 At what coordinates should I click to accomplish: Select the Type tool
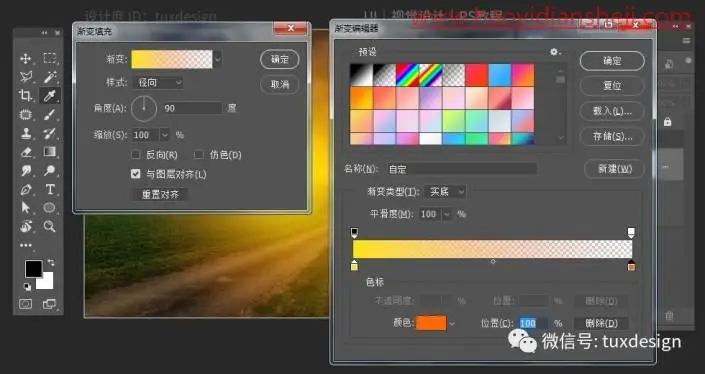coord(49,189)
